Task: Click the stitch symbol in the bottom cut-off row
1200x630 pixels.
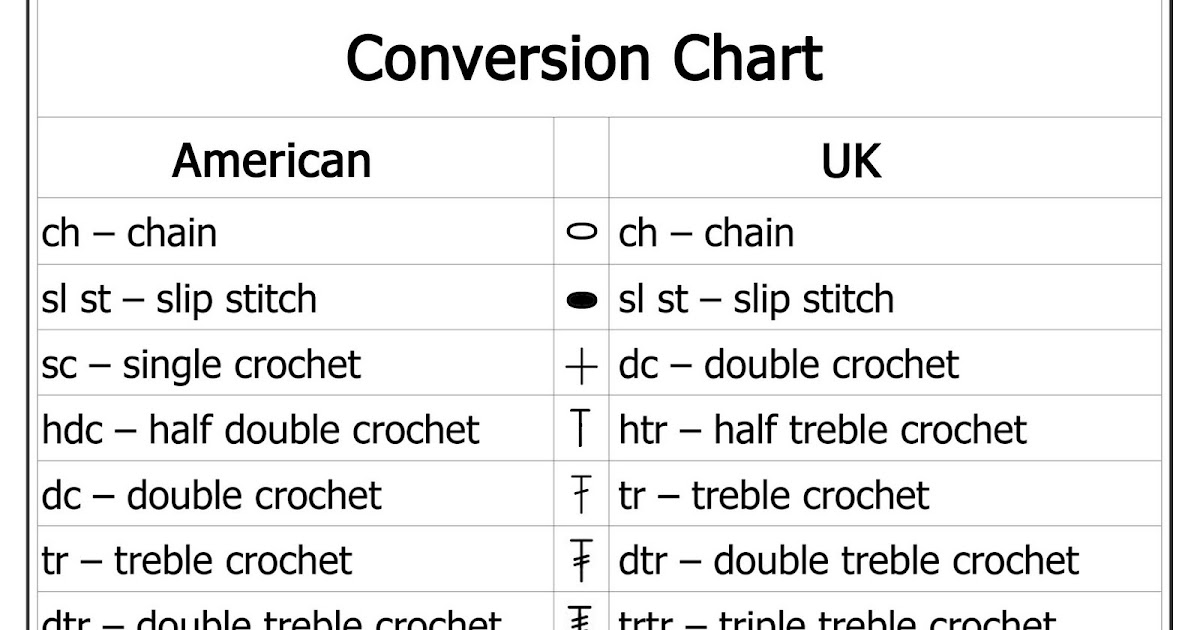Action: (x=581, y=618)
